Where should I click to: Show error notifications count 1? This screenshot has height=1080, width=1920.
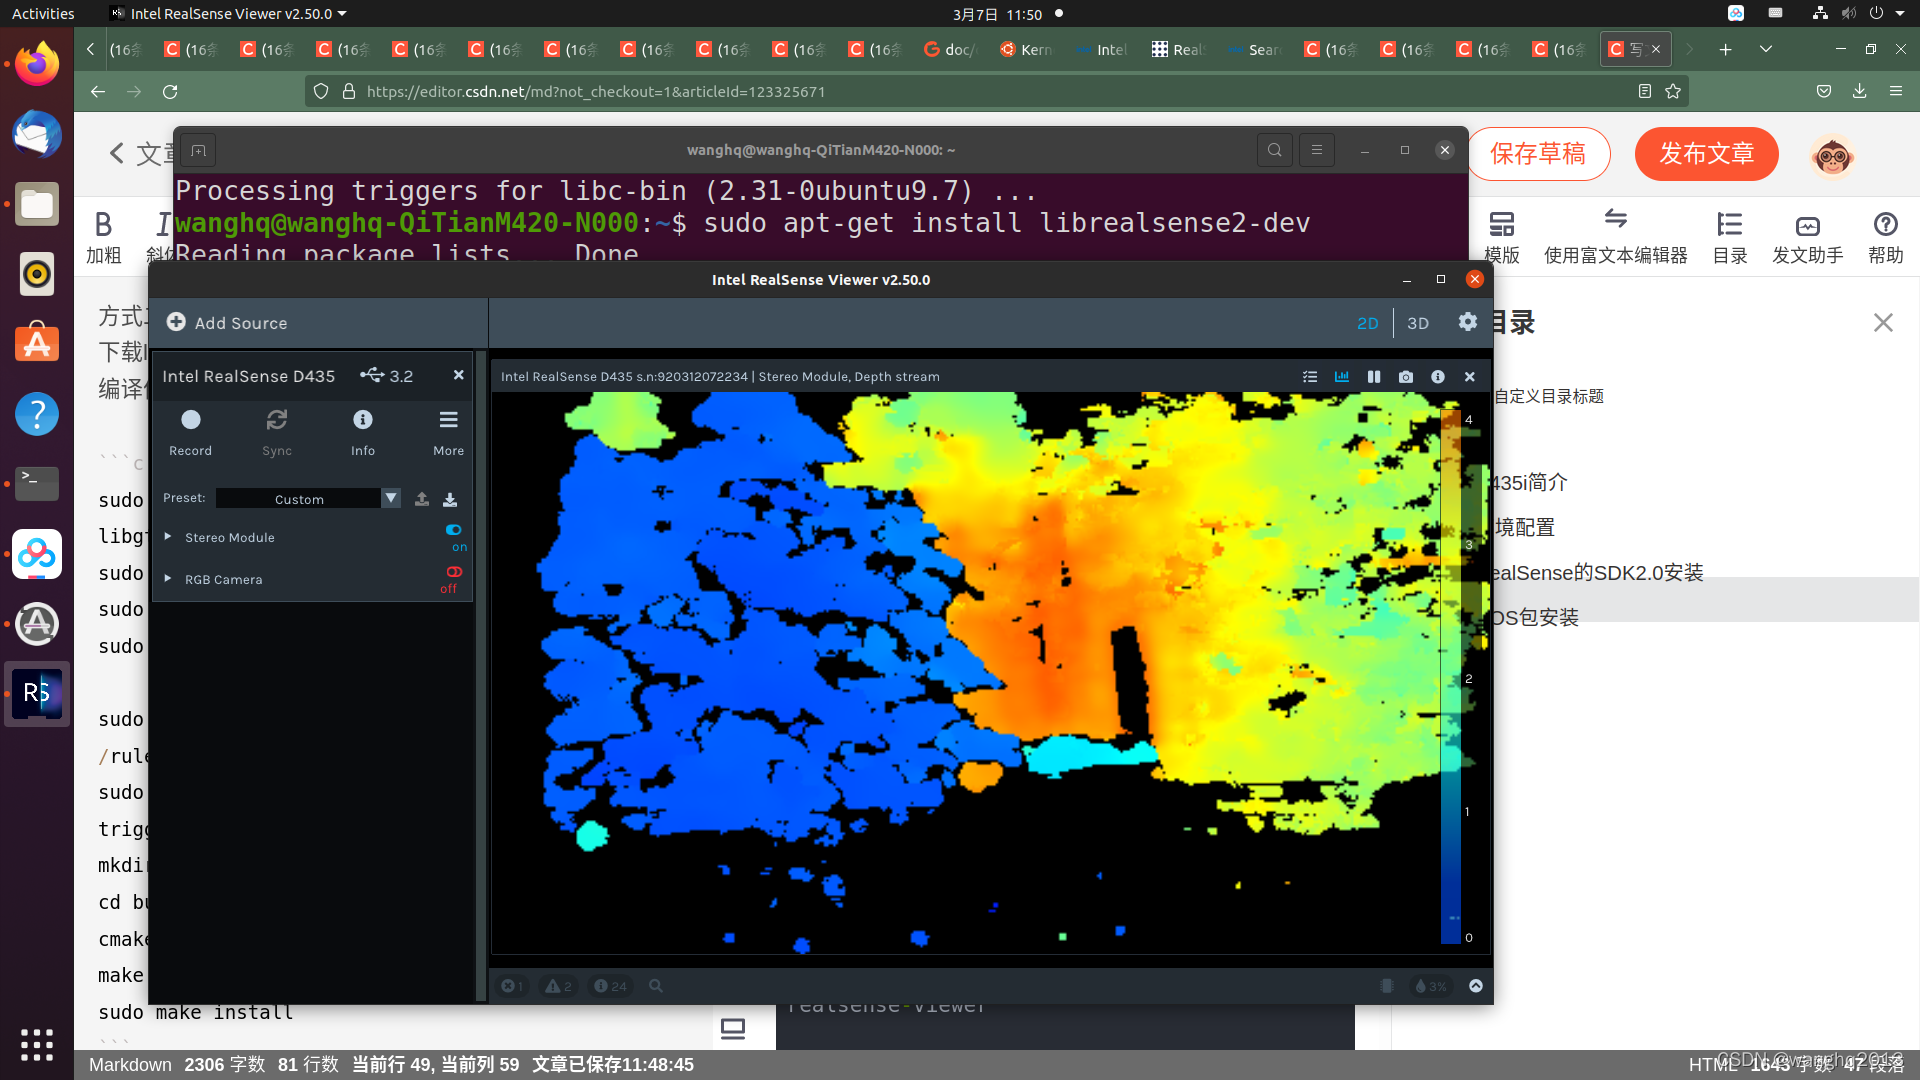[512, 986]
